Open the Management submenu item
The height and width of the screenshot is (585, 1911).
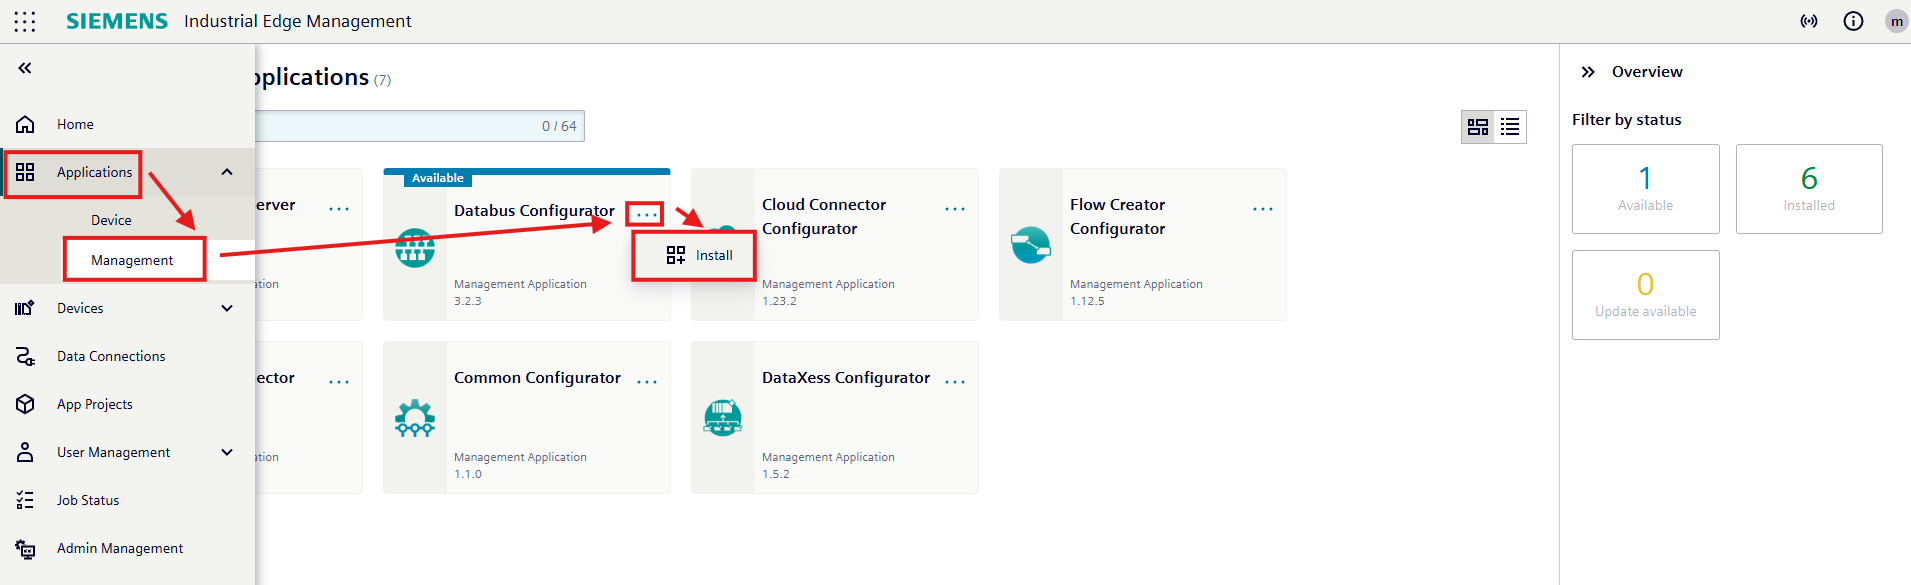pyautogui.click(x=132, y=260)
